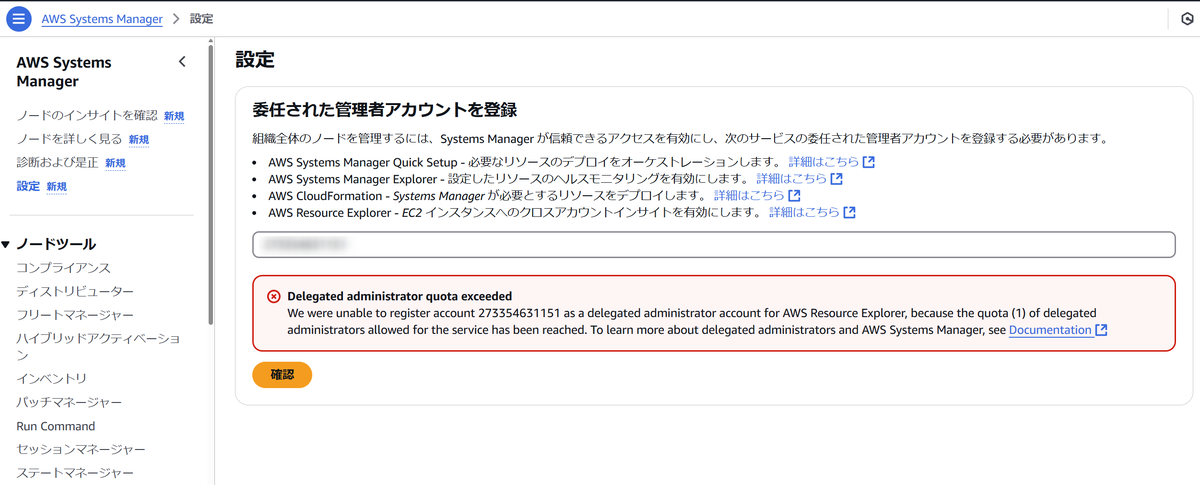Click 詳細はこちら link for Quick Setup

[x=823, y=162]
